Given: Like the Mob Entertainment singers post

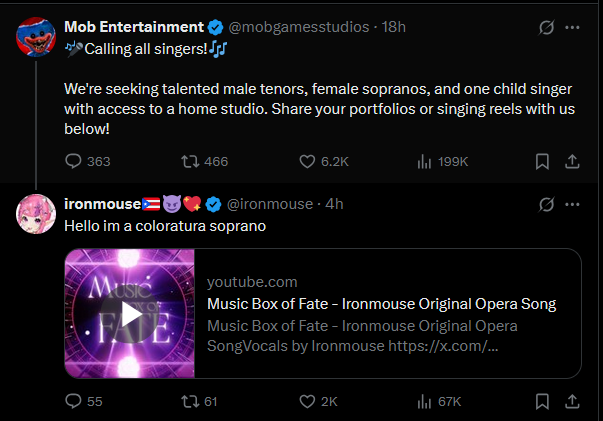Looking at the screenshot, I should (308, 161).
